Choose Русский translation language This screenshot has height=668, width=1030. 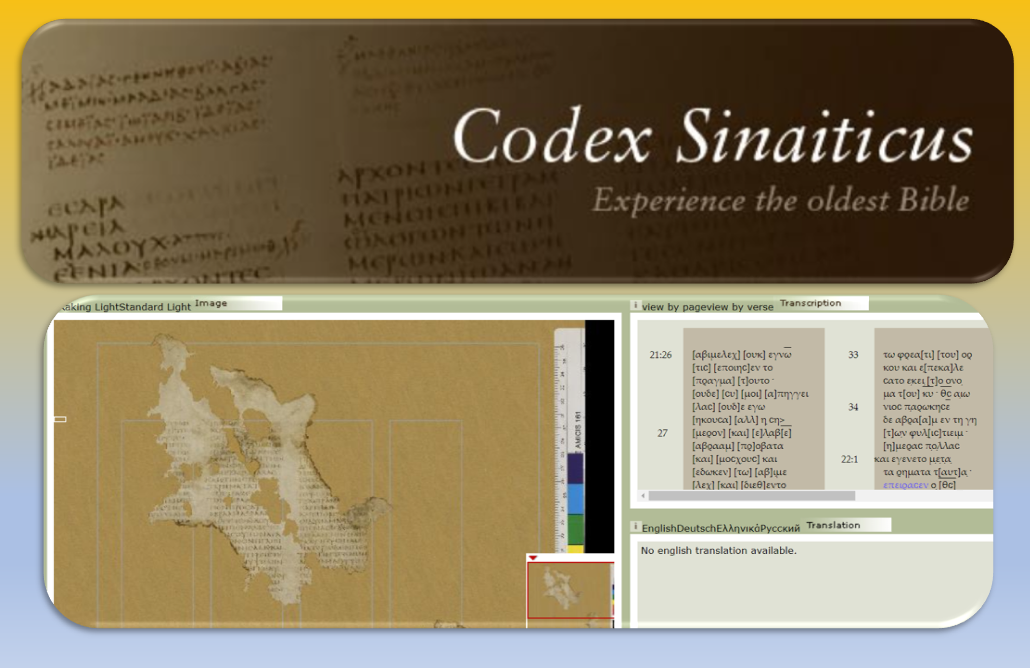(x=780, y=528)
